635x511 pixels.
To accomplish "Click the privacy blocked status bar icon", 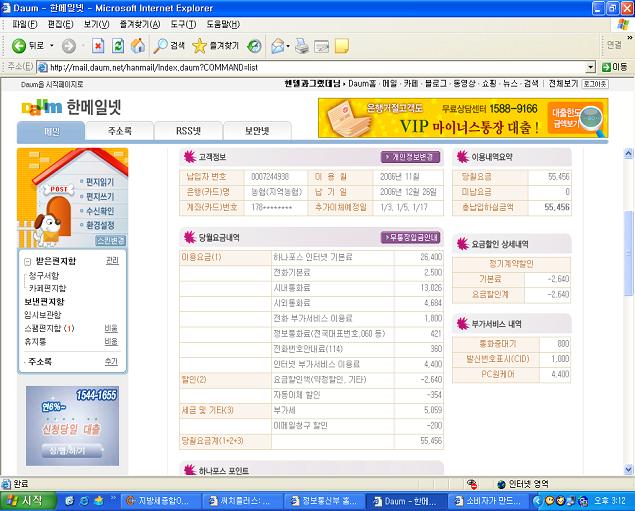I will (x=472, y=484).
